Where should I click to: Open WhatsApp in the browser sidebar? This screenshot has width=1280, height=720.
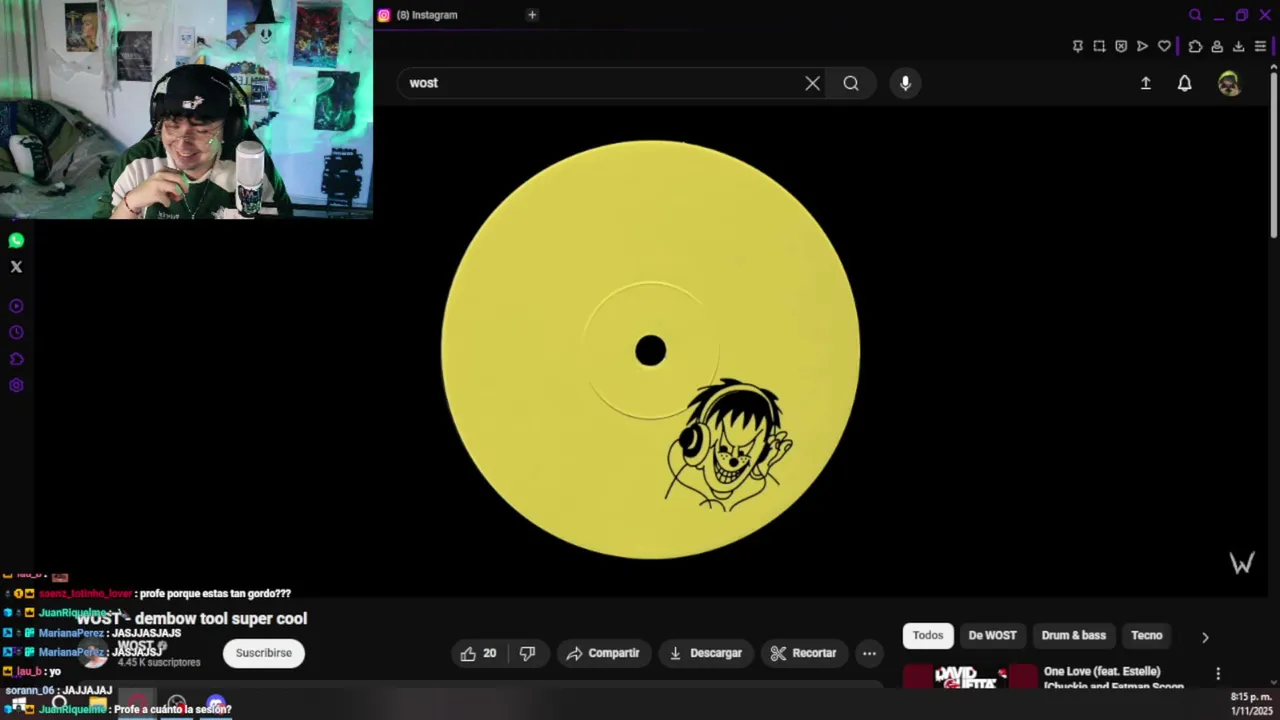(16, 240)
